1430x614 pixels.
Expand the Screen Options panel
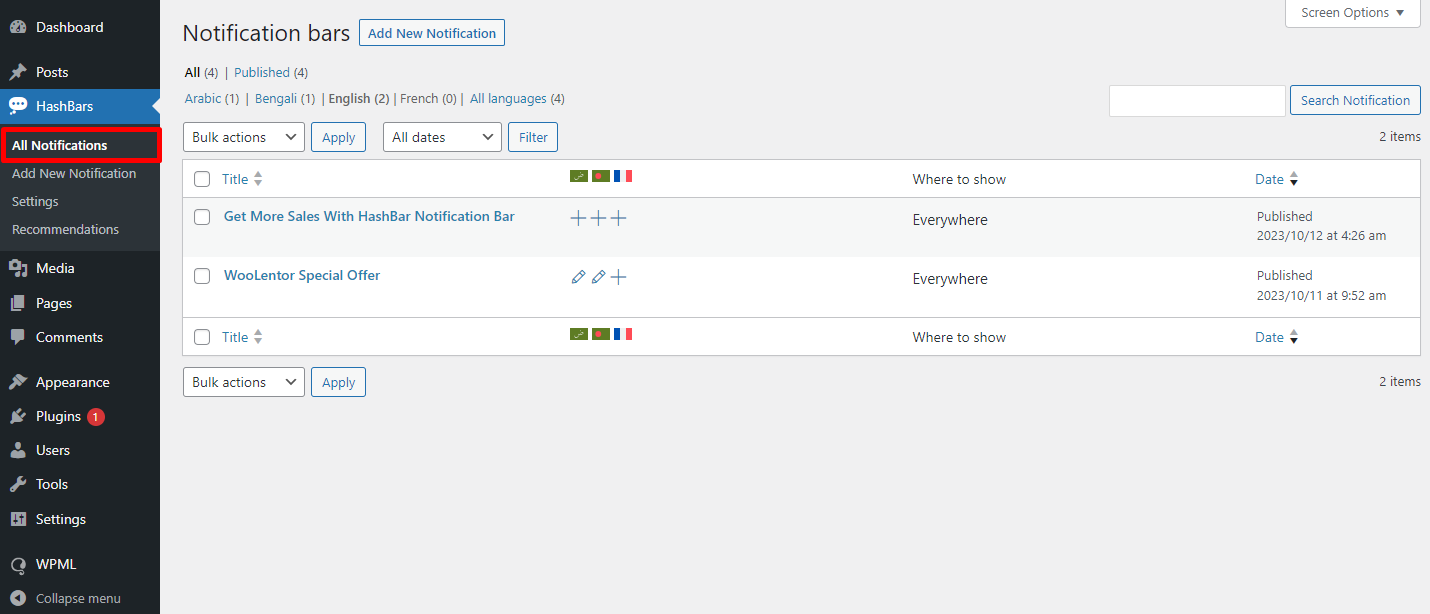coord(1352,12)
